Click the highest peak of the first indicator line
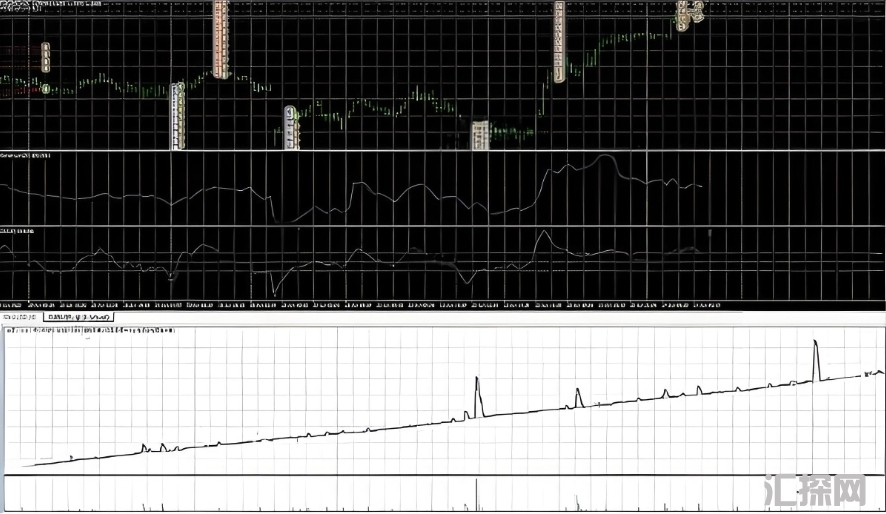The height and width of the screenshot is (514, 886). point(605,157)
